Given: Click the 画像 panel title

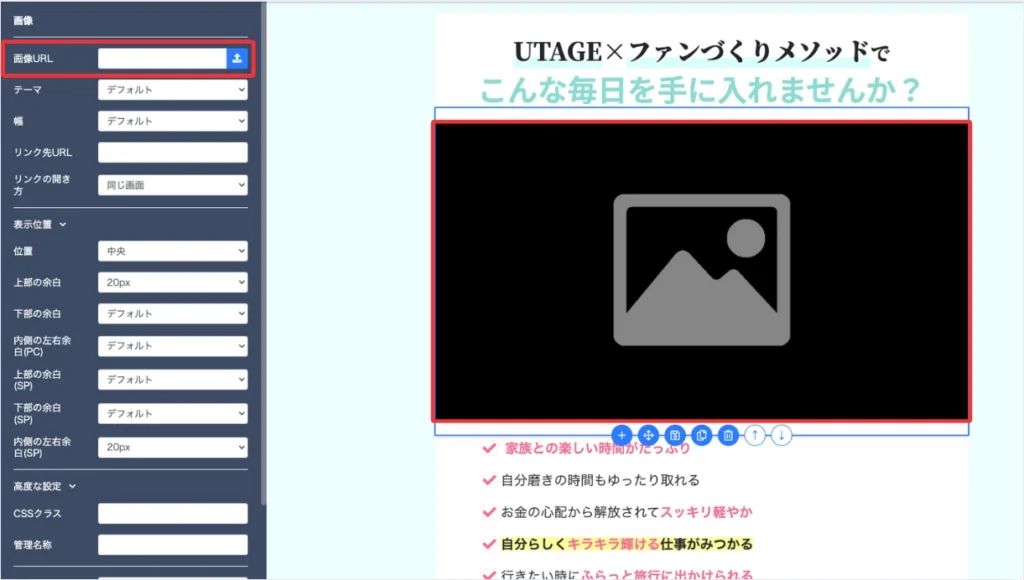Looking at the screenshot, I should click(23, 20).
